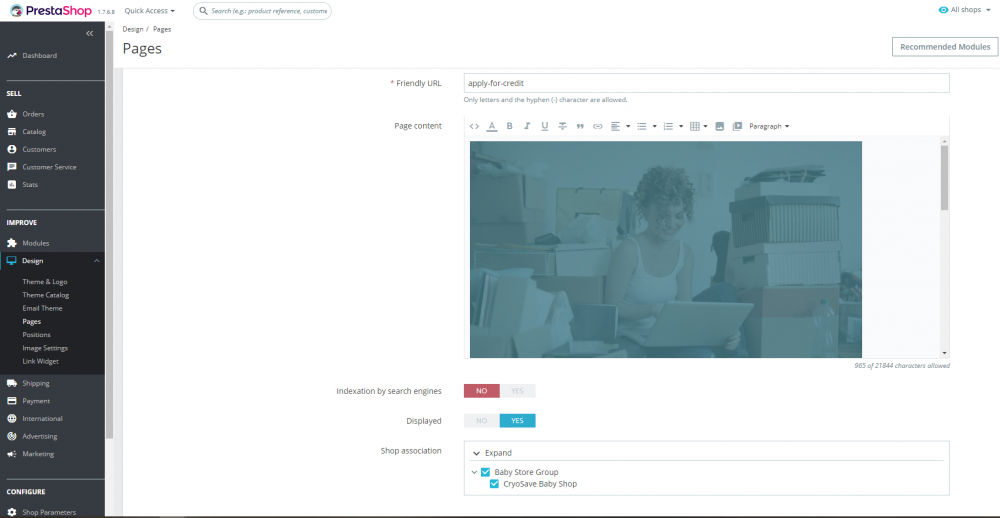Open the Modules menu
The width and height of the screenshot is (1000, 518).
coord(36,243)
